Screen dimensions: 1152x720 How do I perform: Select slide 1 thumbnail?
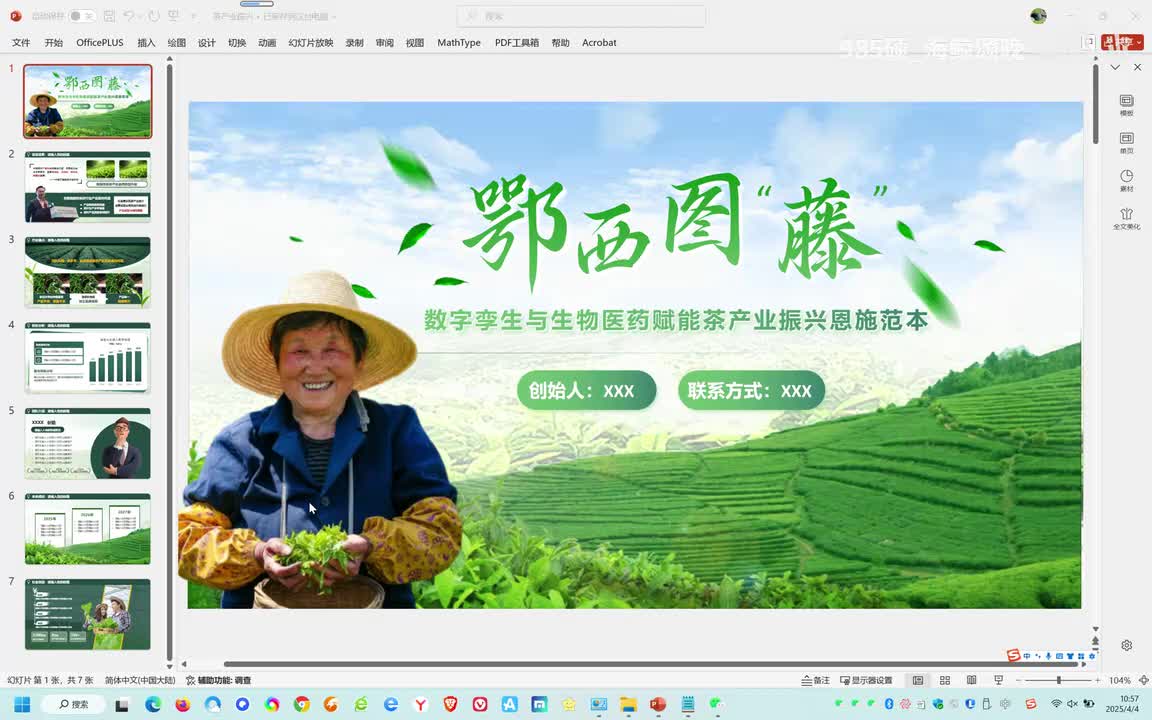pyautogui.click(x=87, y=101)
